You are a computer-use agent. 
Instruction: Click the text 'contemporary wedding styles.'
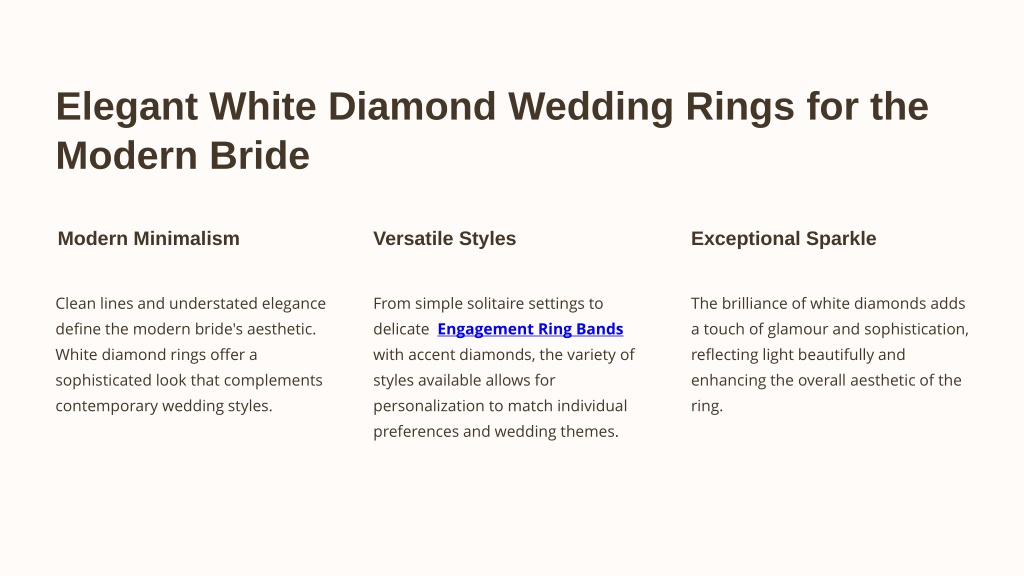pos(164,406)
